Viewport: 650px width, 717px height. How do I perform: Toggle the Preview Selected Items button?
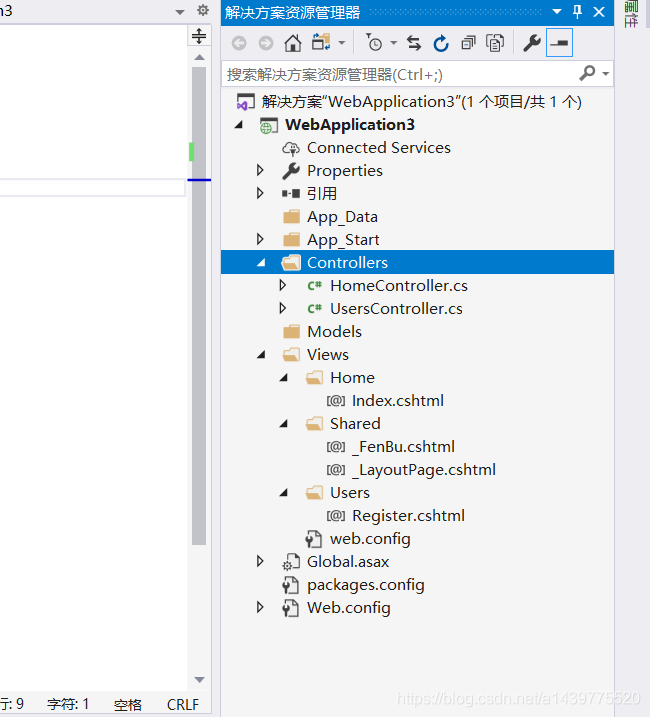point(559,43)
